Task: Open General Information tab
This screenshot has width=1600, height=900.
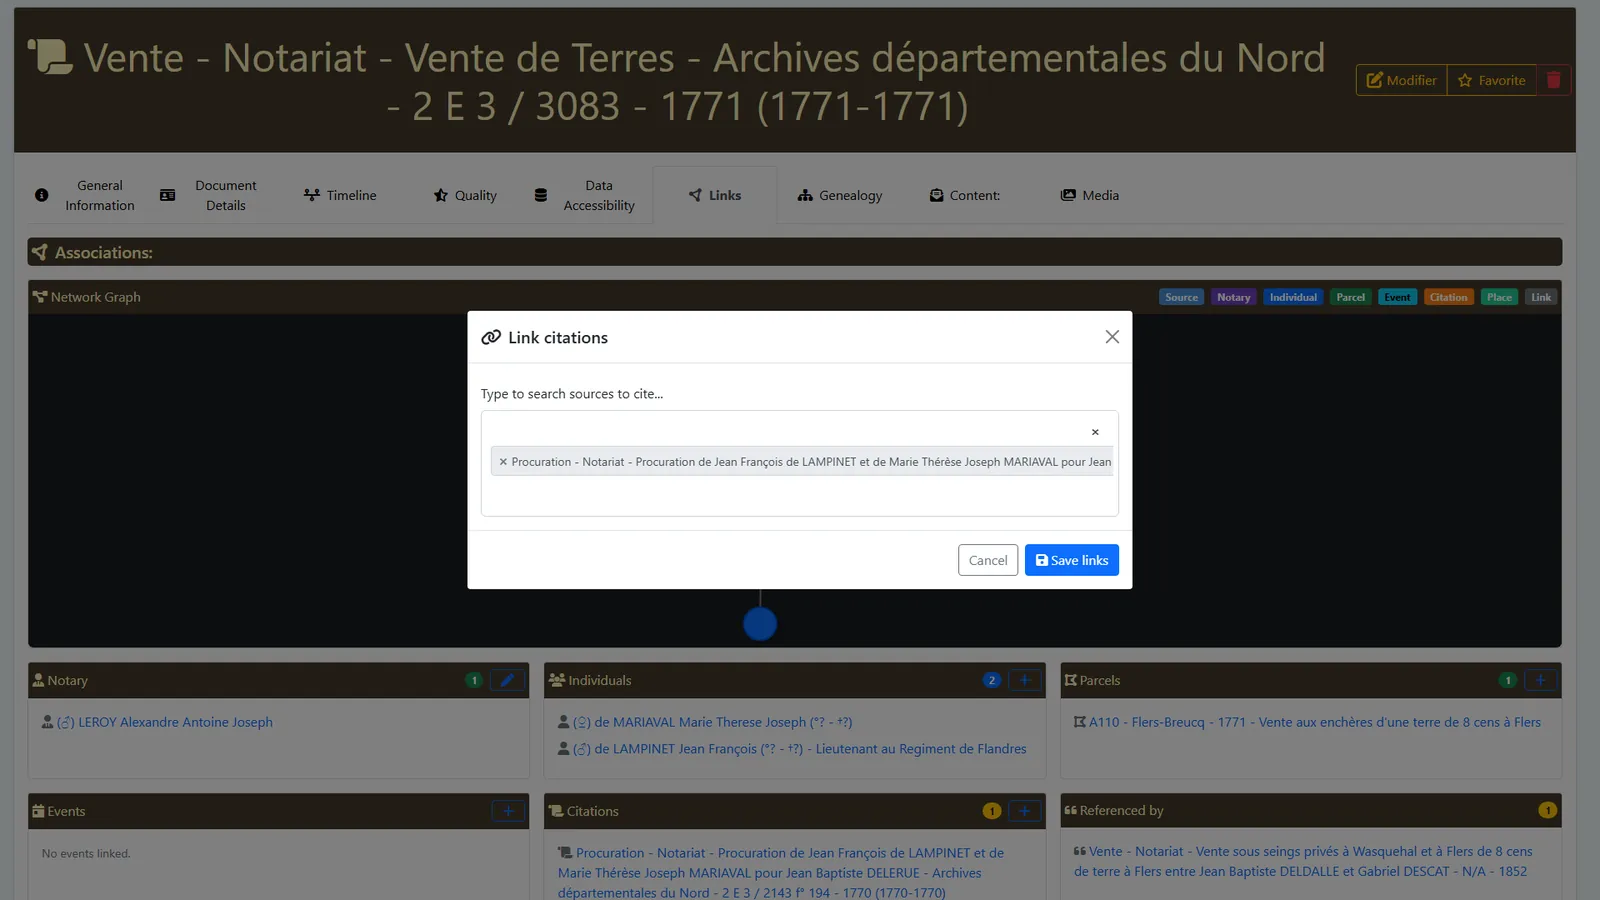Action: (x=85, y=195)
